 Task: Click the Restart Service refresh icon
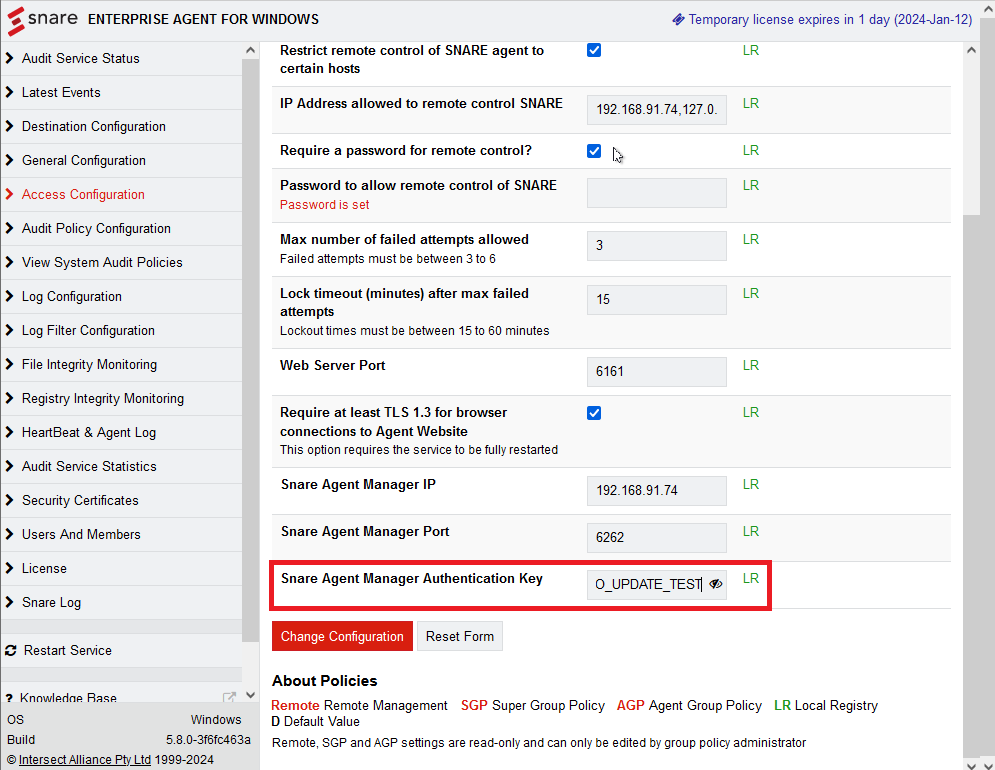click(x=11, y=651)
